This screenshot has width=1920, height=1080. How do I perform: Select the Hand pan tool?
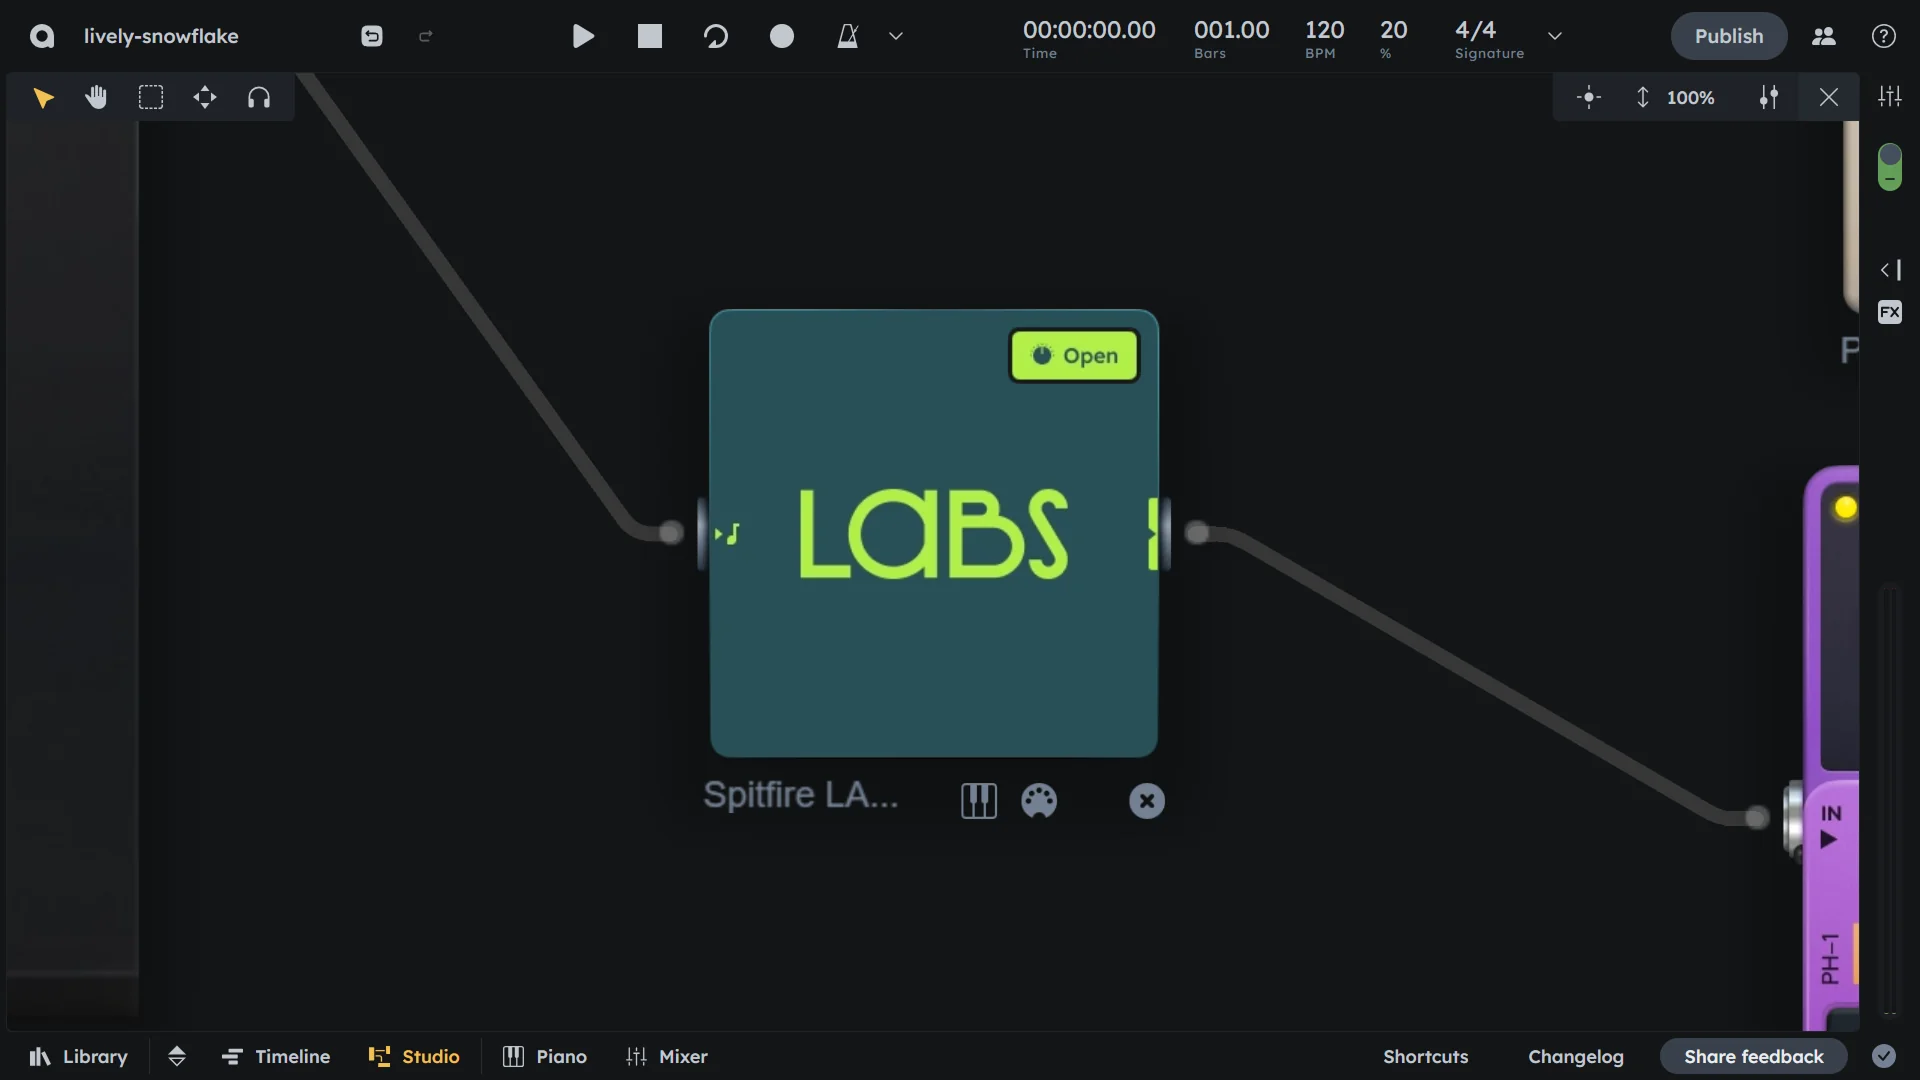(96, 97)
